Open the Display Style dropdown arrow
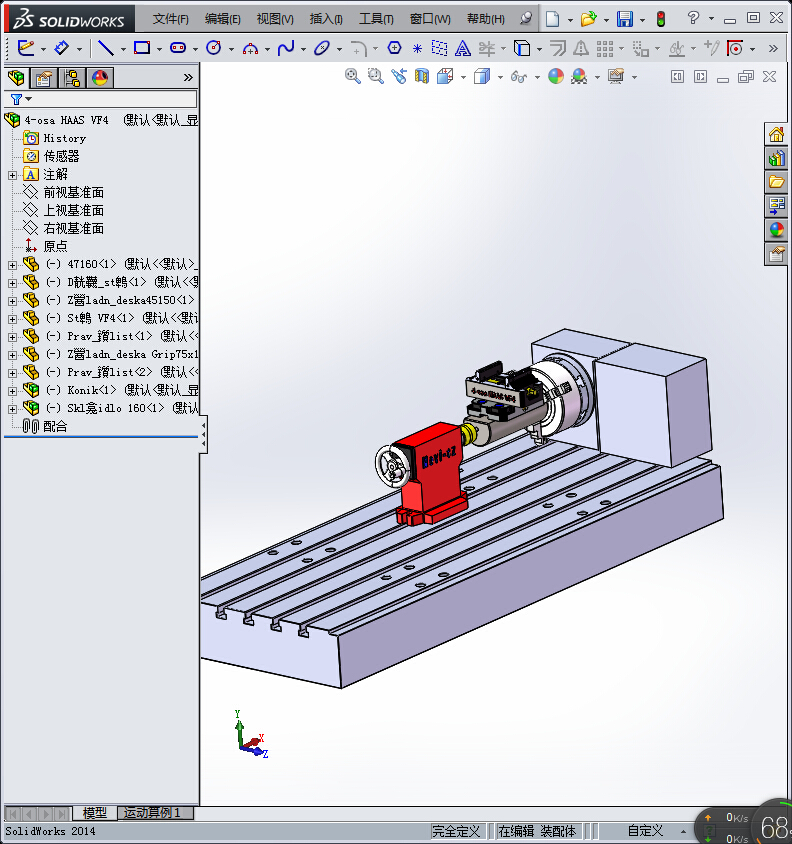792x844 pixels. [x=500, y=78]
